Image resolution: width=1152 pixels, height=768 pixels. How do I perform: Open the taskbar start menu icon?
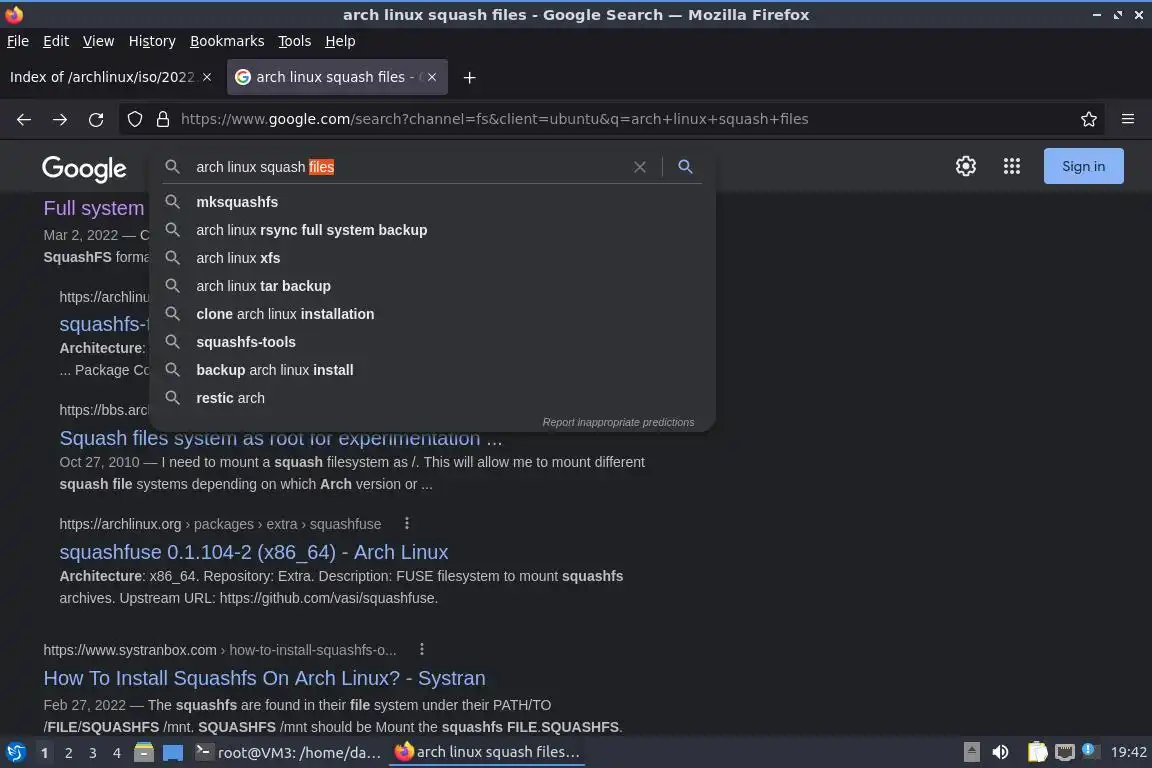click(15, 752)
